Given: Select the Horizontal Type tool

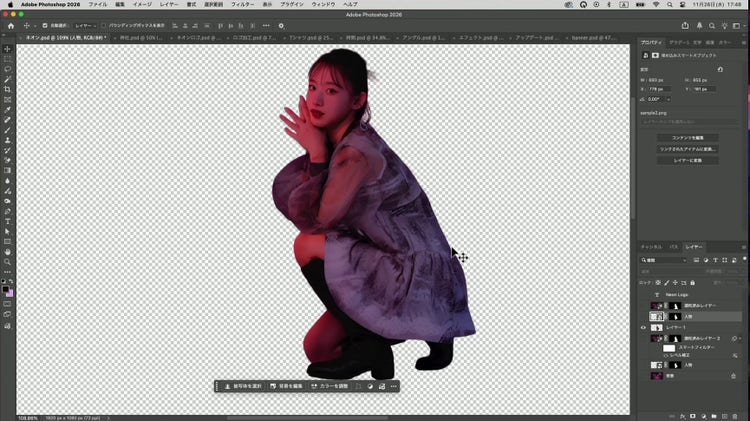Looking at the screenshot, I should pos(8,221).
